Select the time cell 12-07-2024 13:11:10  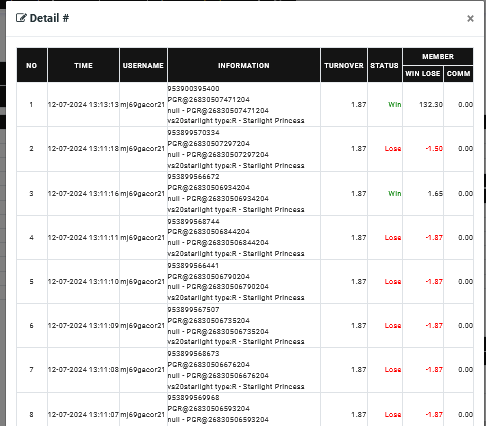(x=83, y=281)
